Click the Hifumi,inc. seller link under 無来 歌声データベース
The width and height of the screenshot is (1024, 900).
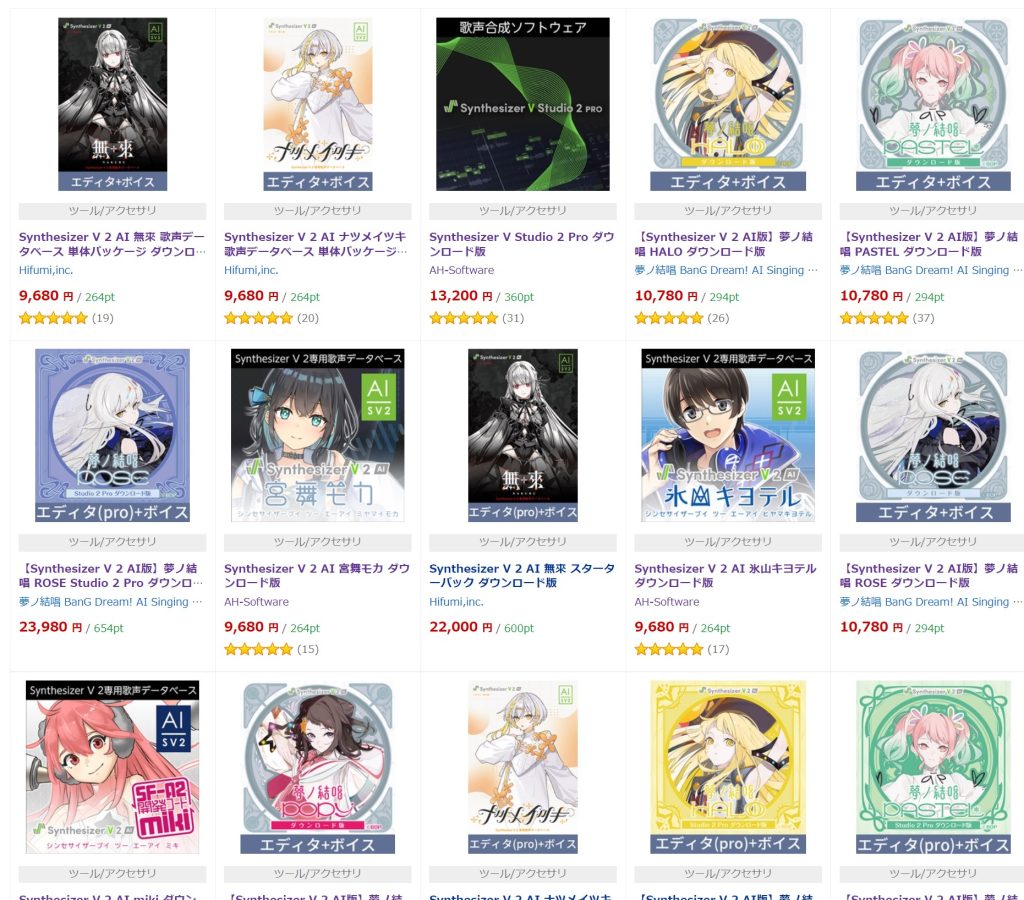pyautogui.click(x=46, y=270)
